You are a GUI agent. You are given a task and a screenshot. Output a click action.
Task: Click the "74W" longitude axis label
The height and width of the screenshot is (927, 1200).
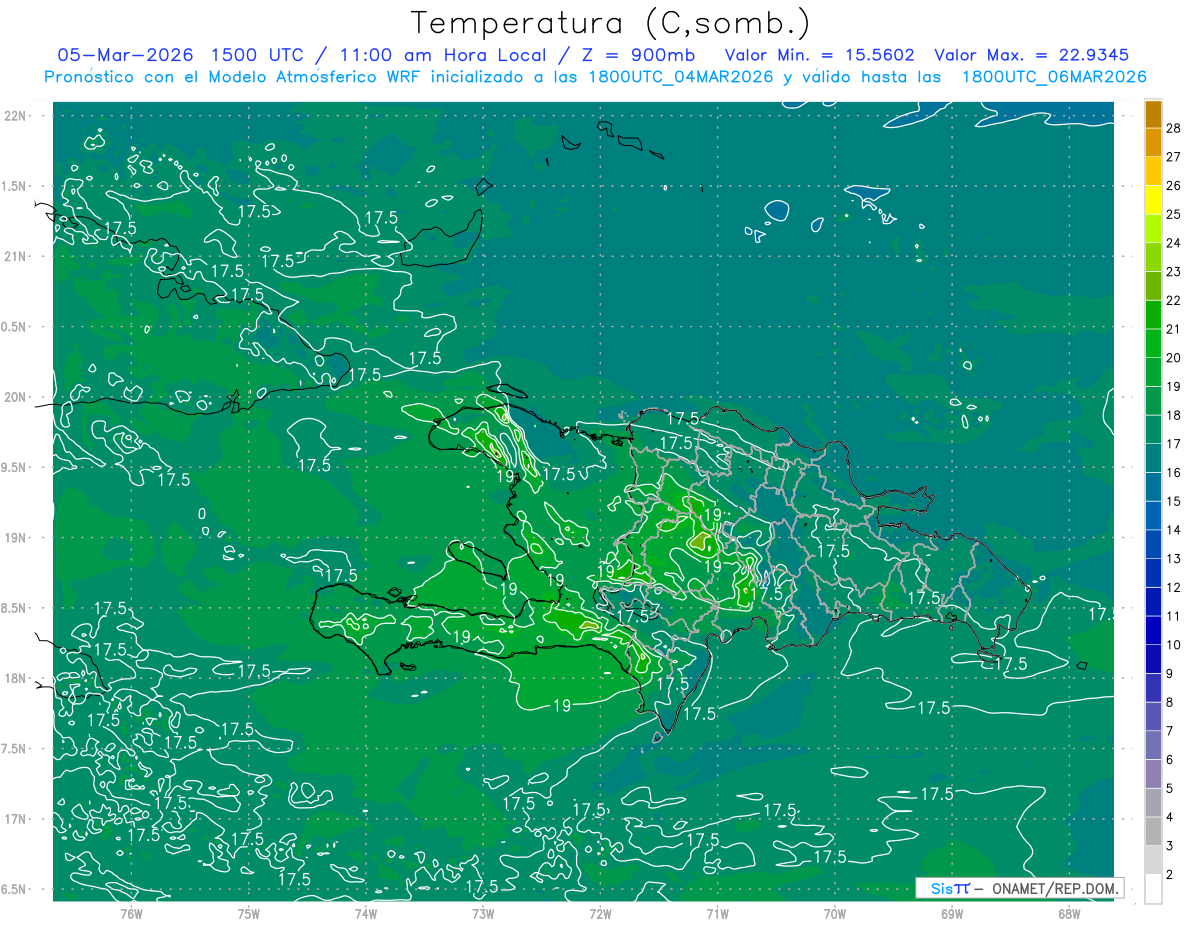coord(366,913)
